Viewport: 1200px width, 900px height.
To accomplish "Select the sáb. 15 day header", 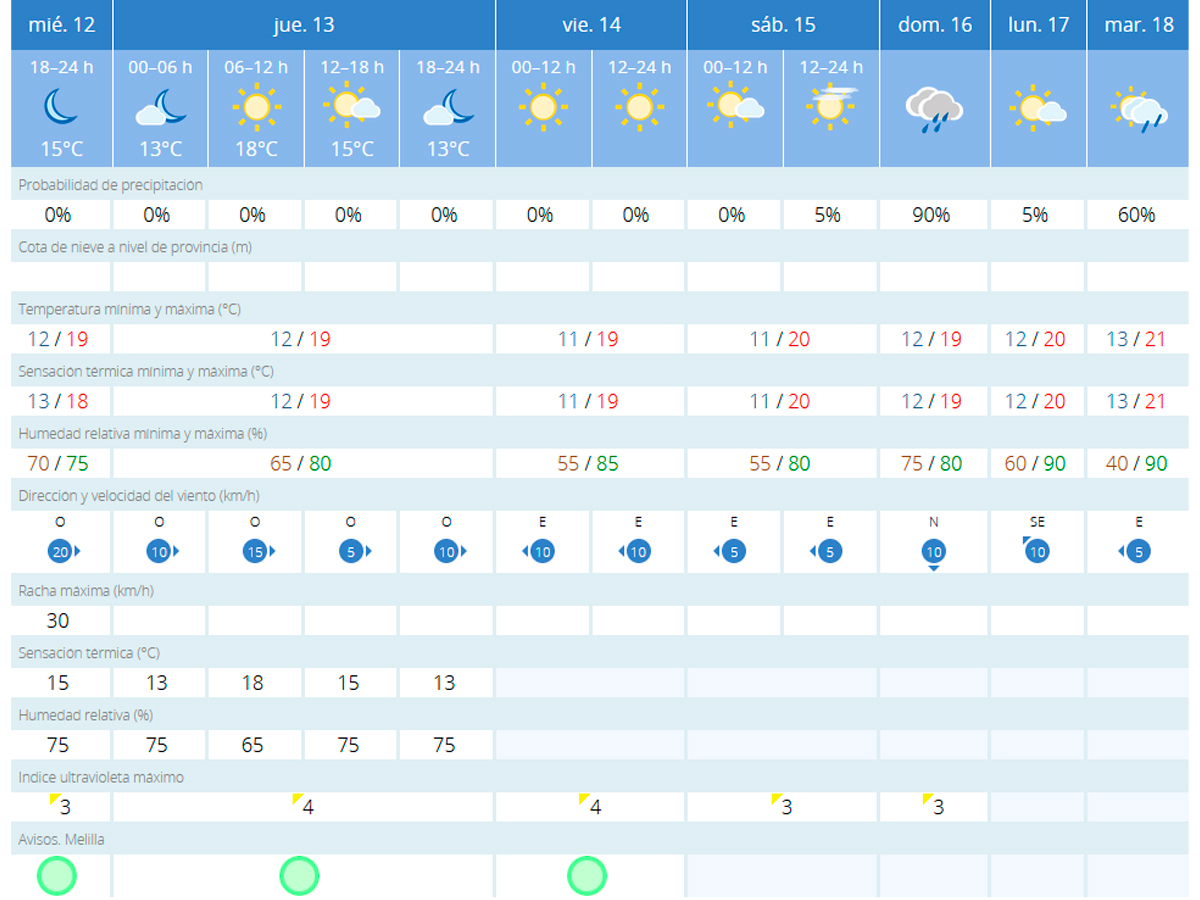I will pos(783,24).
